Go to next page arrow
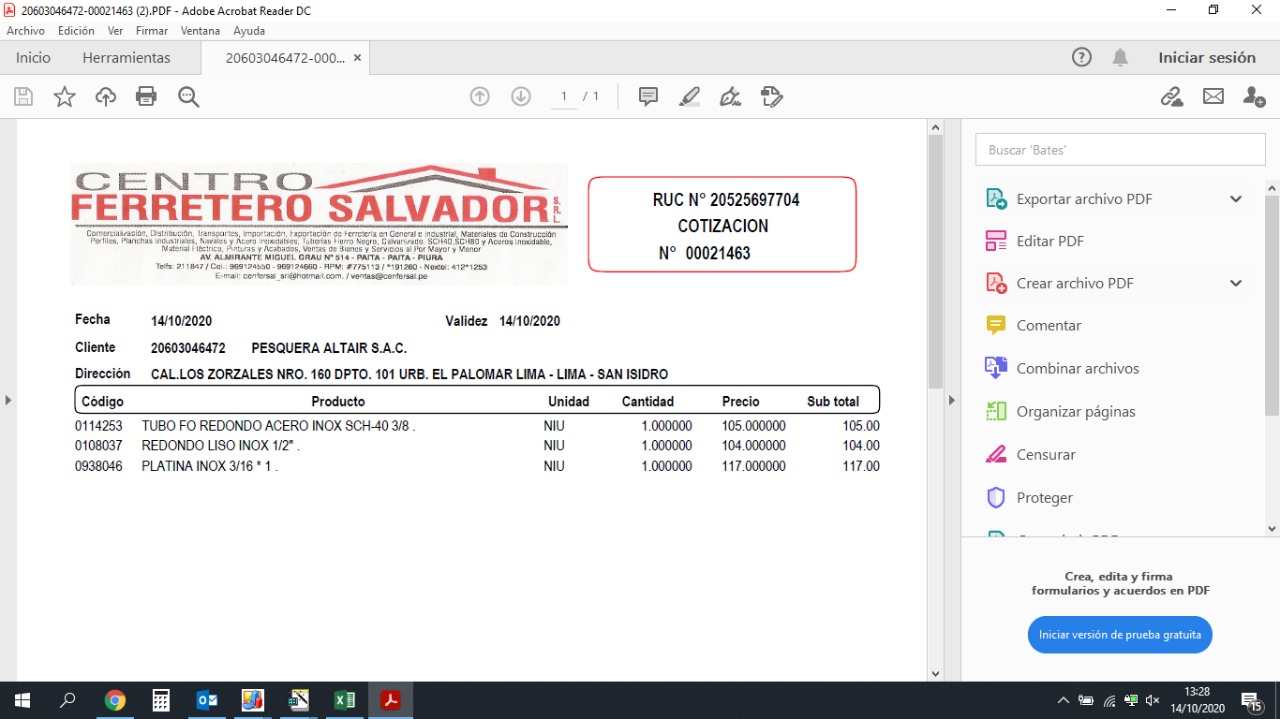Image resolution: width=1280 pixels, height=719 pixels. pos(520,97)
